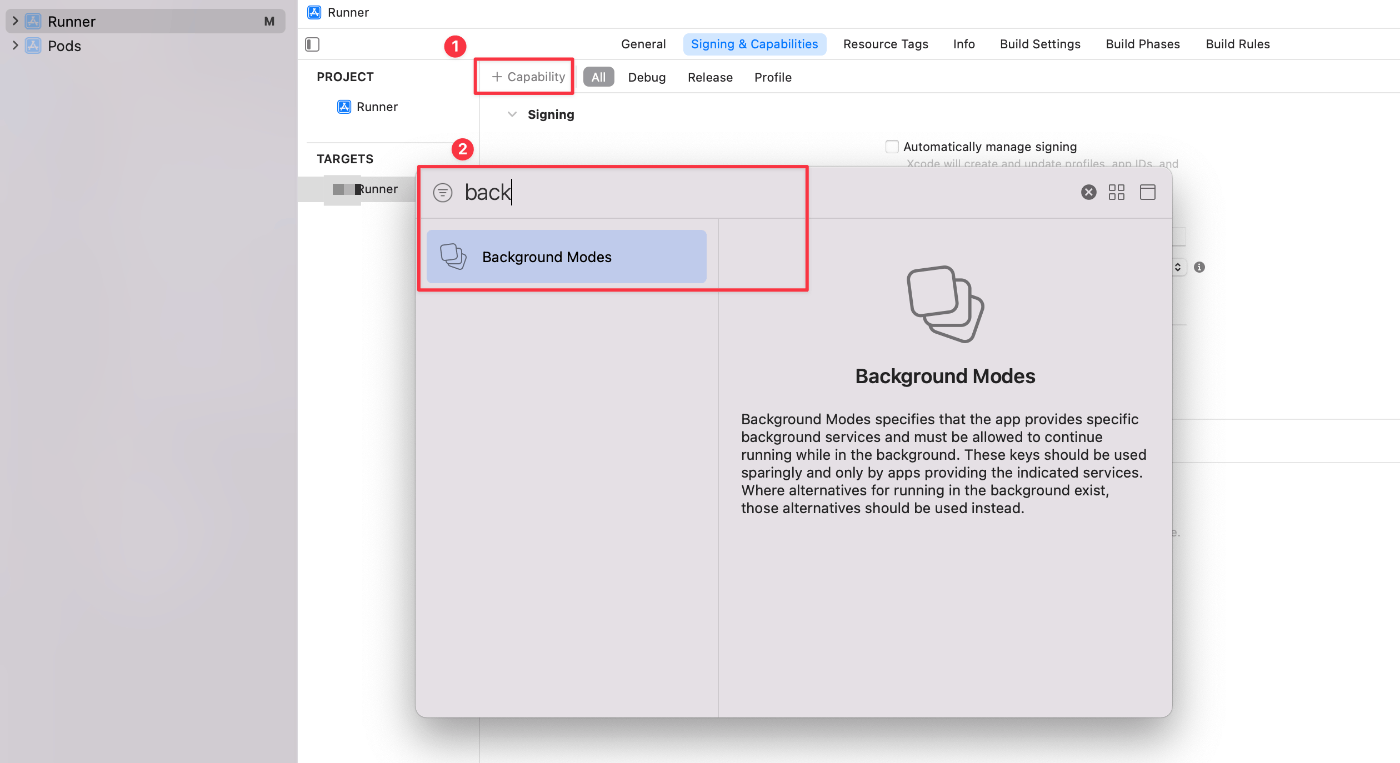The image size is (1400, 763).
Task: Clear the capability search text
Action: coord(1089,192)
